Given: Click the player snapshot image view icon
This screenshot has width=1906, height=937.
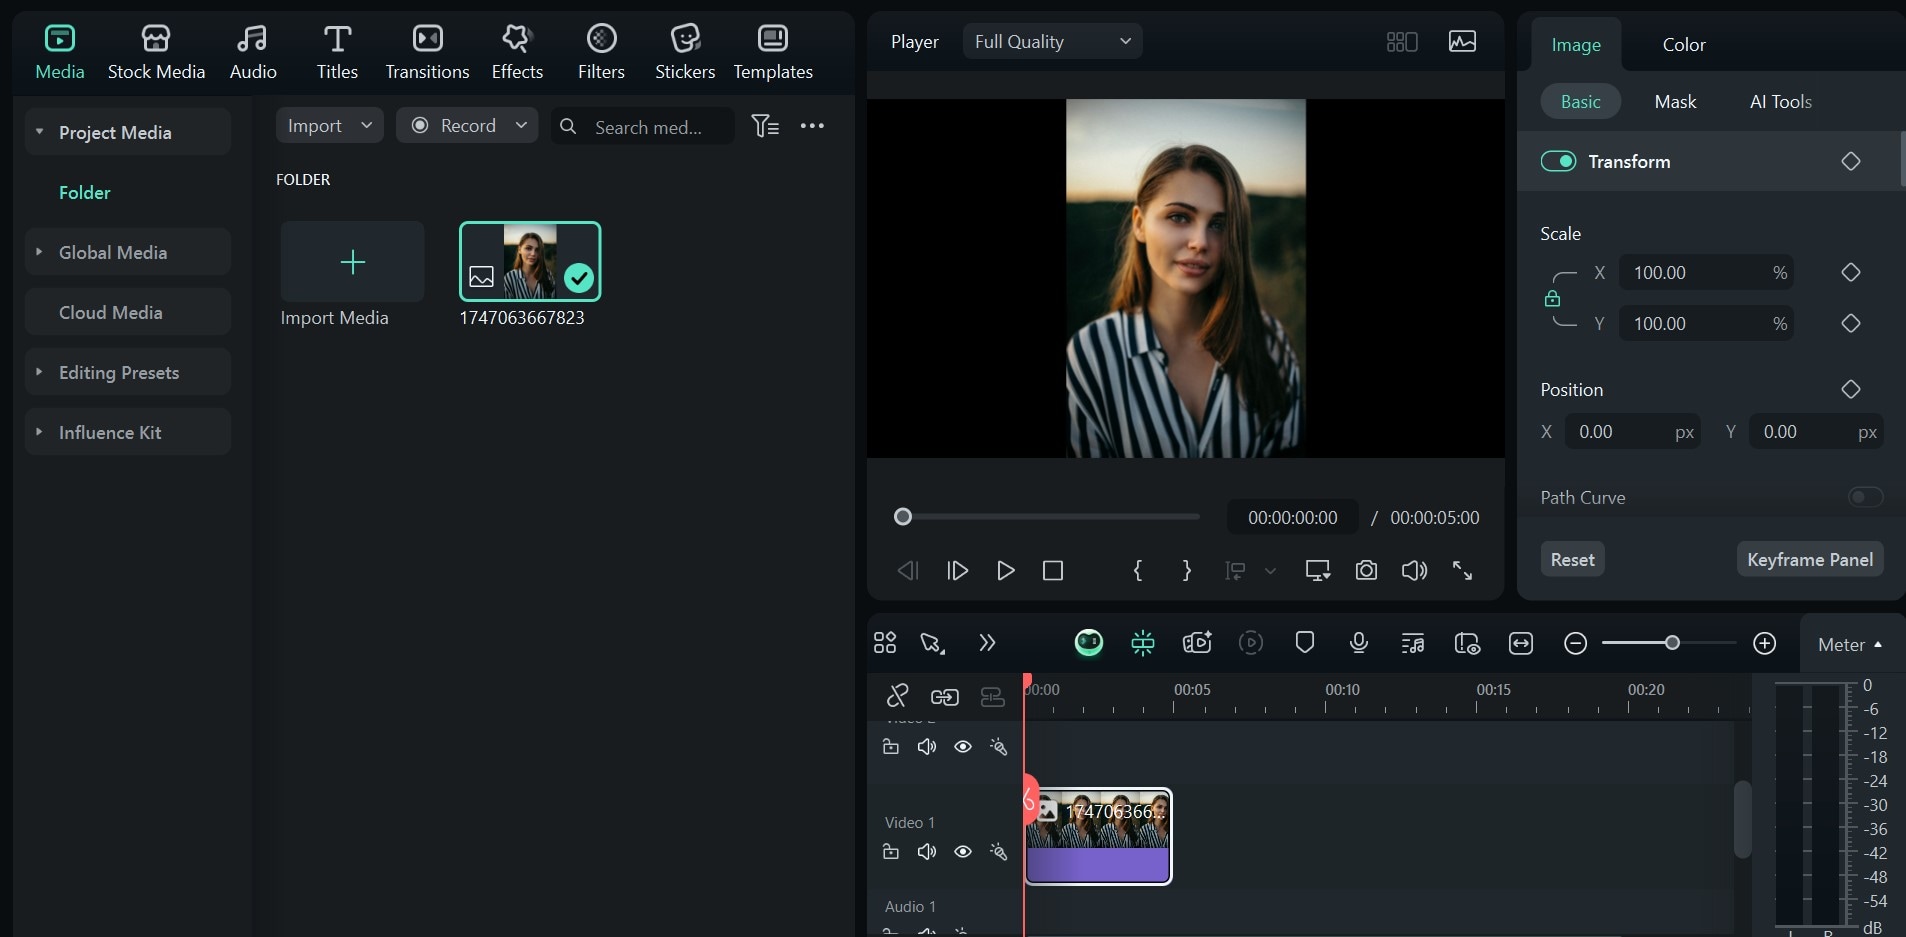Looking at the screenshot, I should 1462,41.
